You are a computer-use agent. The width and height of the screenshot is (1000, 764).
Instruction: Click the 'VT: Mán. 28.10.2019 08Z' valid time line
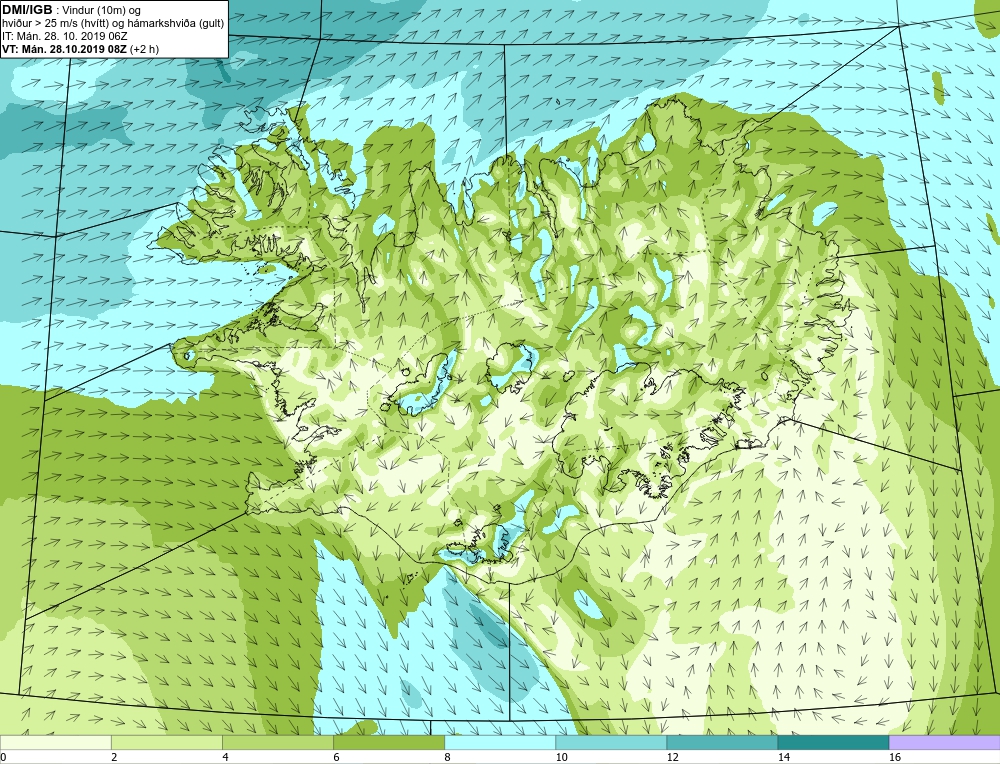point(80,49)
